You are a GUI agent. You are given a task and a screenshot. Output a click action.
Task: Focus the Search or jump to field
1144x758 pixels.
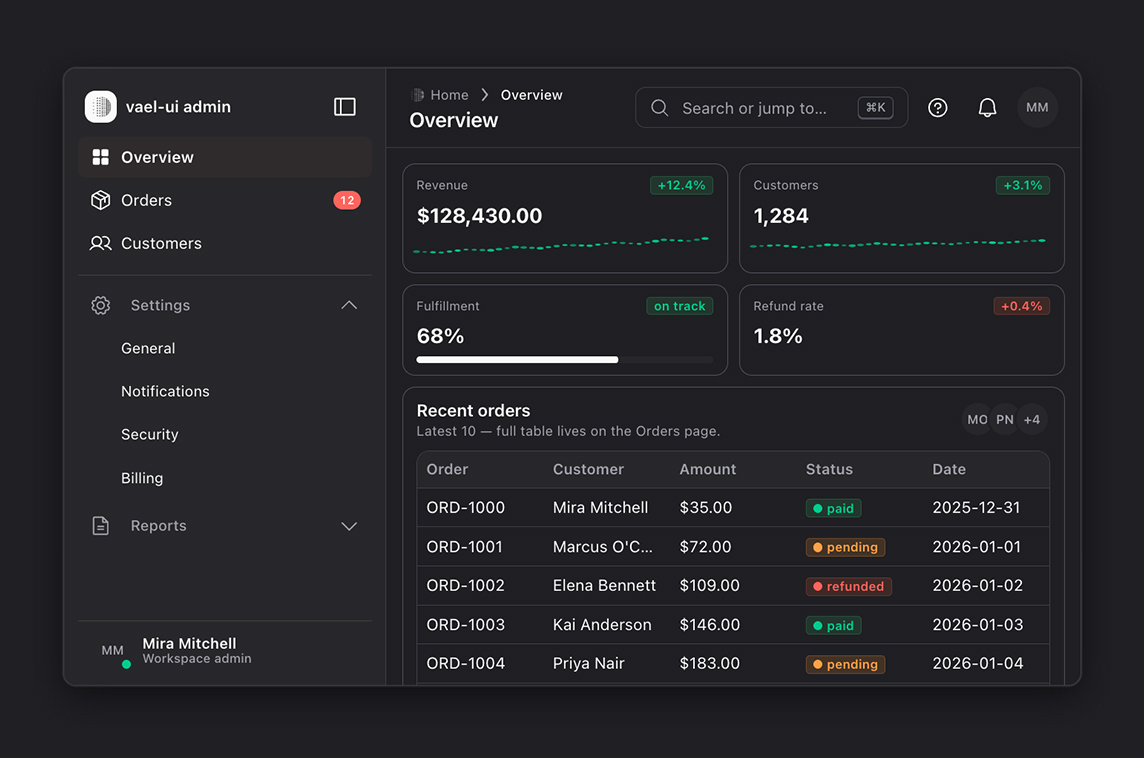771,108
